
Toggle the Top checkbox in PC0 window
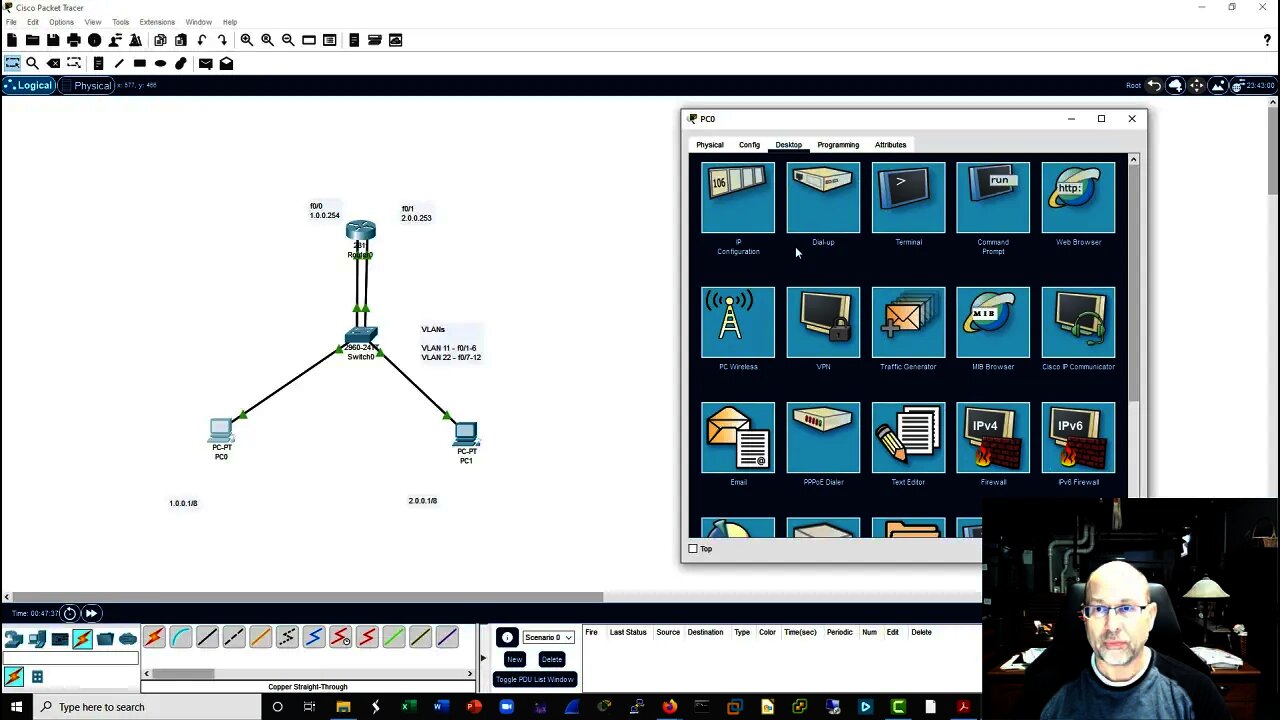coord(693,548)
